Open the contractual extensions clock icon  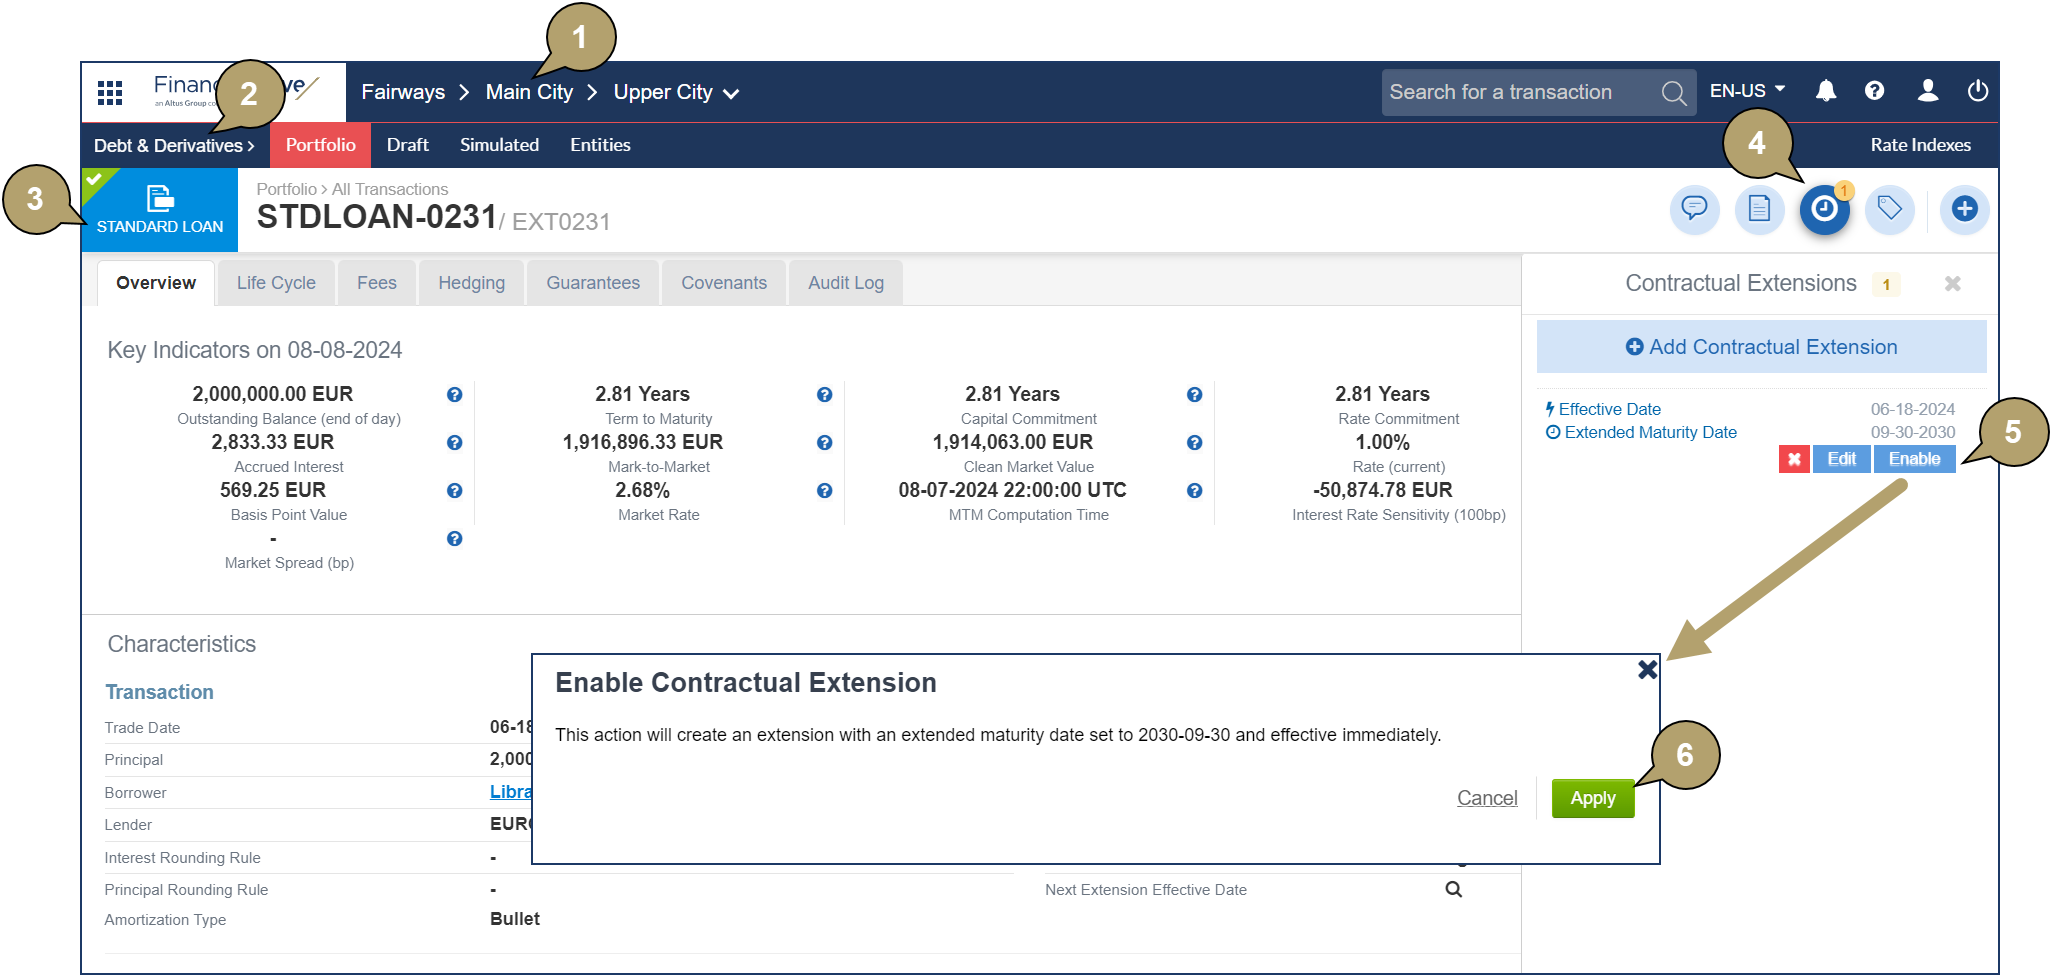(1824, 209)
